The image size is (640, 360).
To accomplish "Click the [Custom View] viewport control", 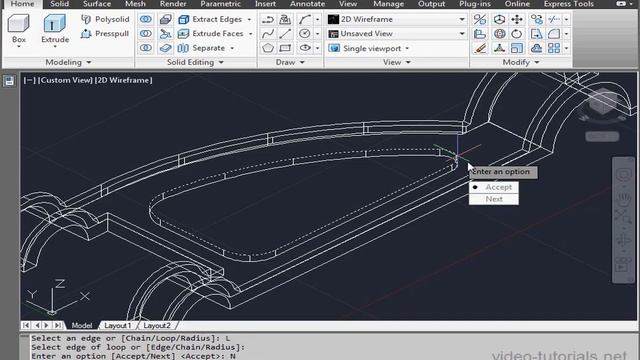I will coord(64,80).
